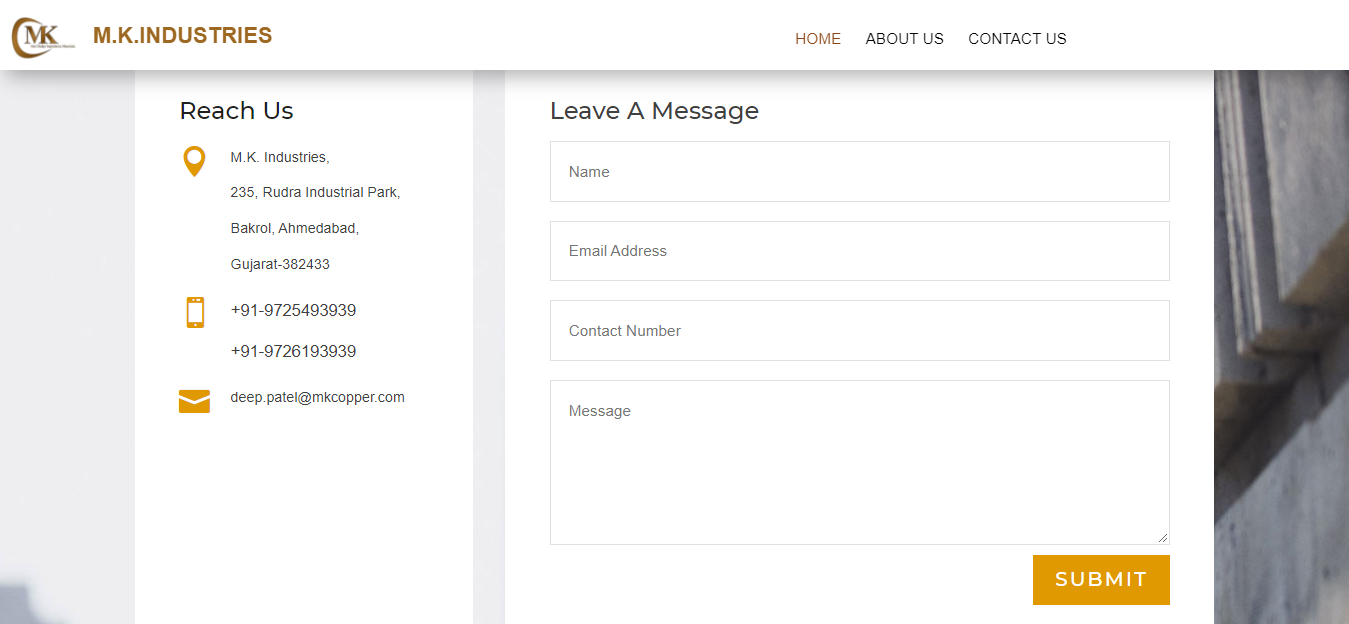Focus the Name input field

point(859,172)
